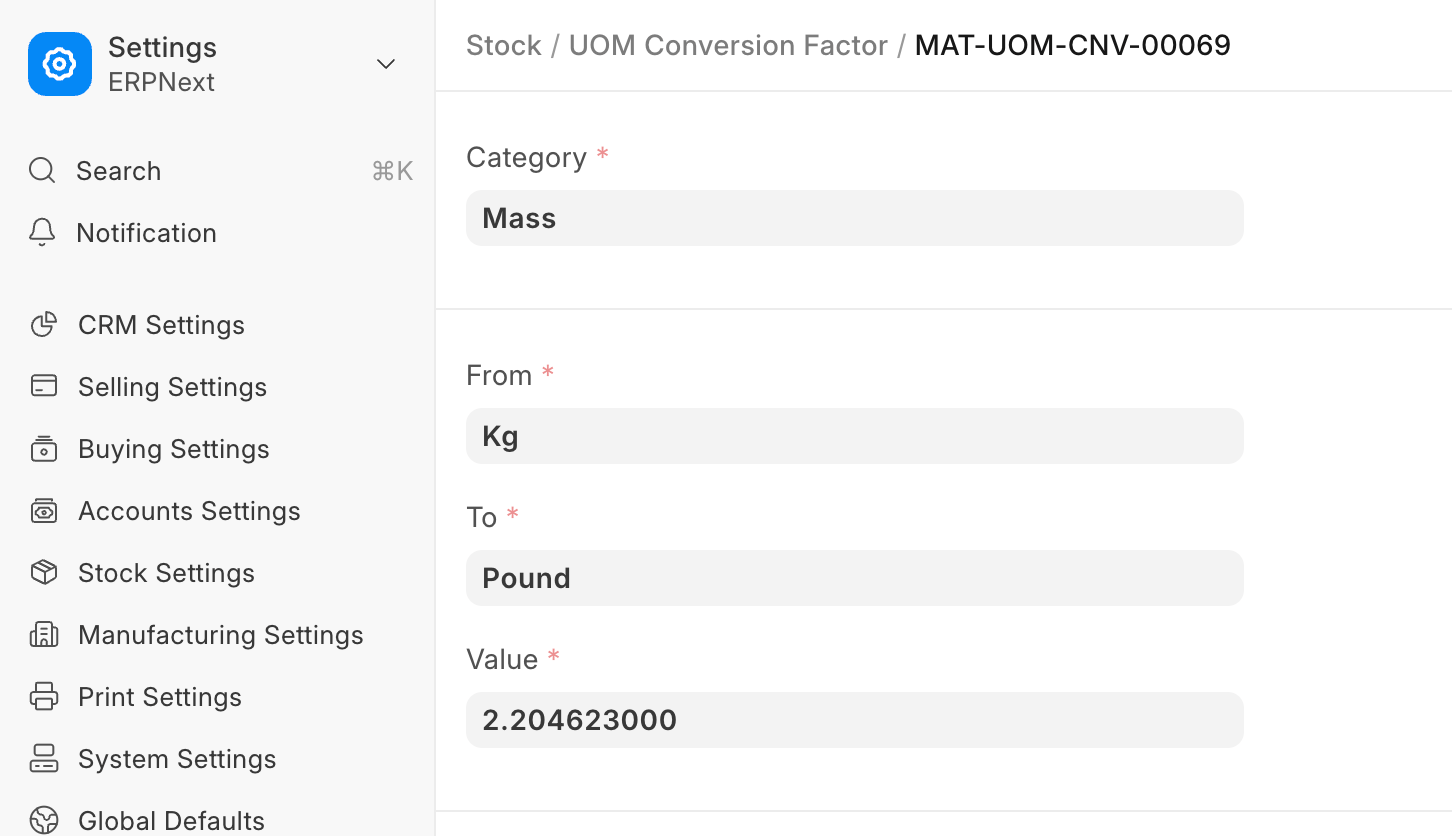Click the Manufacturing Settings building icon
The width and height of the screenshot is (1452, 836).
tap(44, 635)
